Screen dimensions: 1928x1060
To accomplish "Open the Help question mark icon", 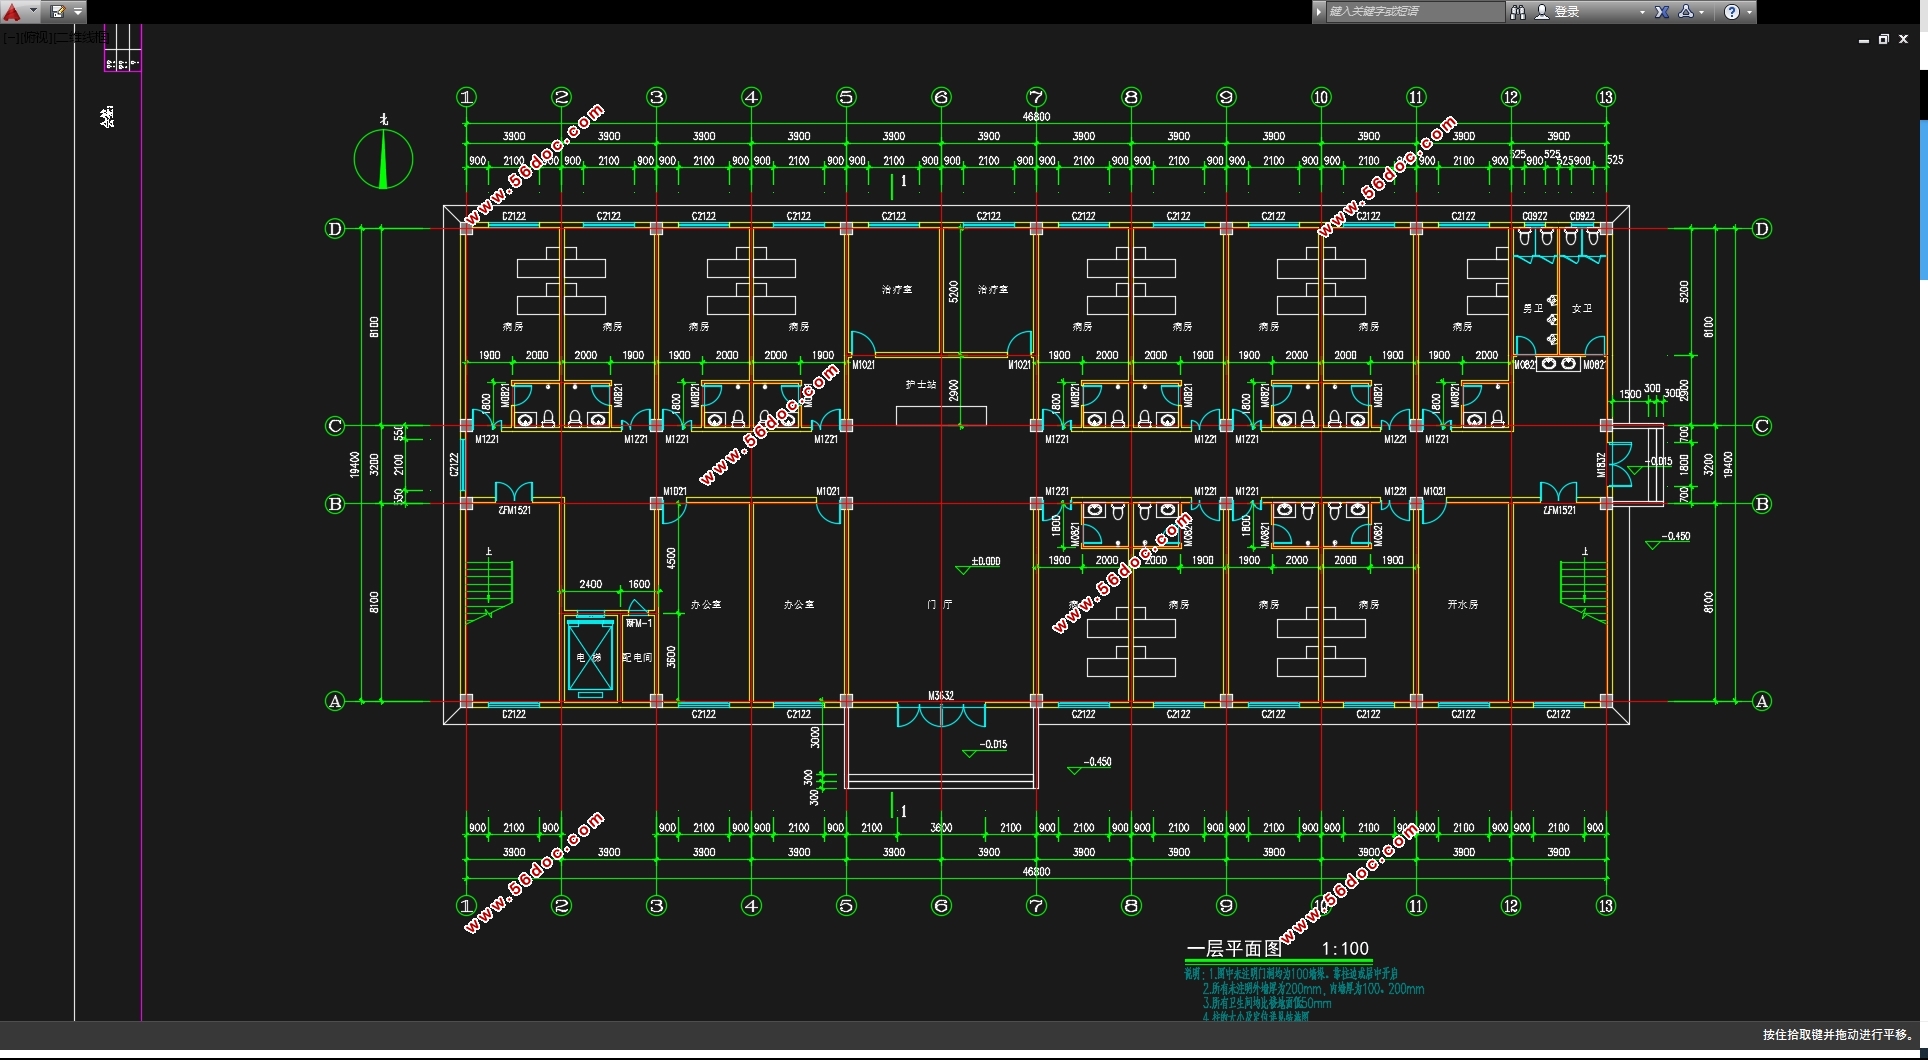I will tap(1732, 12).
